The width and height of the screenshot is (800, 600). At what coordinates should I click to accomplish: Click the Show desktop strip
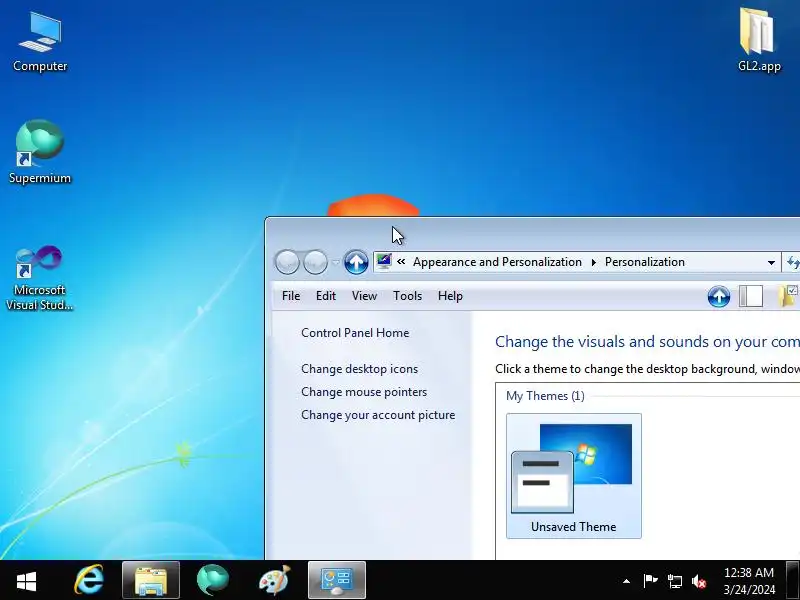click(793, 580)
